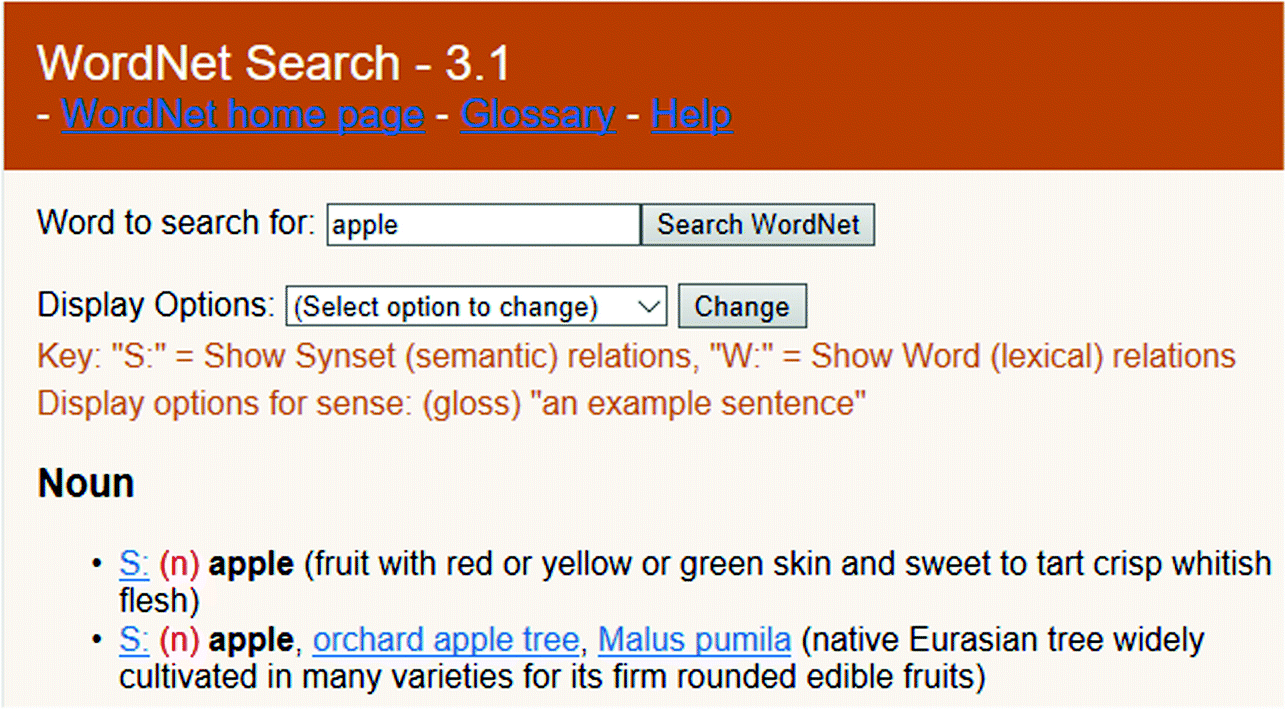Screen dimensions: 1285x709
Task: Focus the search field containing 'apple'
Action: [483, 225]
